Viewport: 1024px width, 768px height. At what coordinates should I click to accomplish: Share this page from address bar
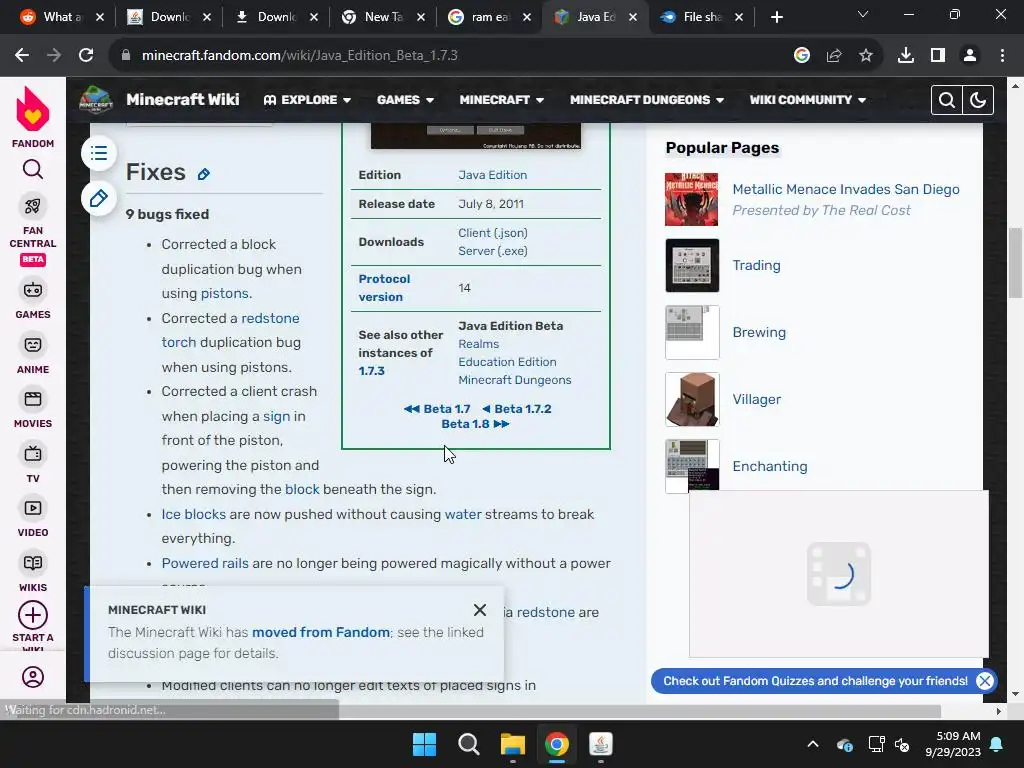click(834, 56)
